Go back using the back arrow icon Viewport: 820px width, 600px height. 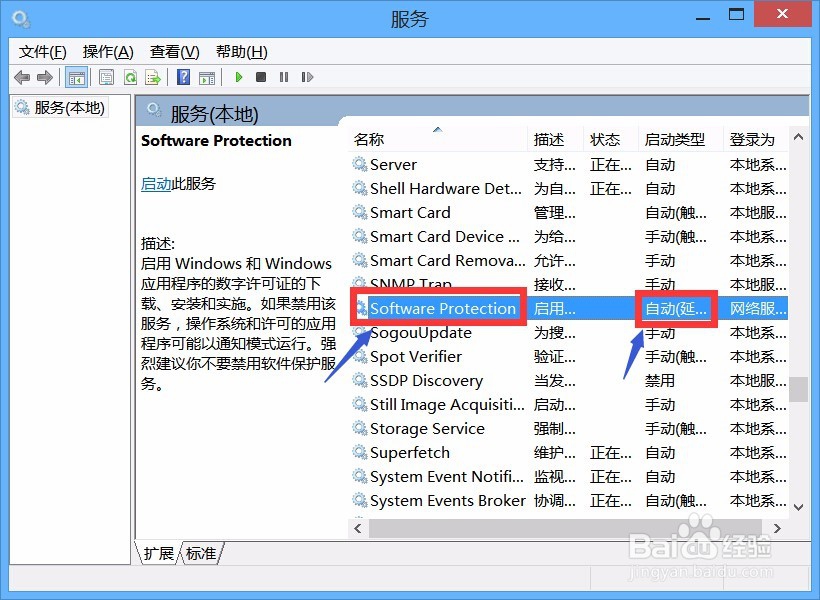(22, 77)
